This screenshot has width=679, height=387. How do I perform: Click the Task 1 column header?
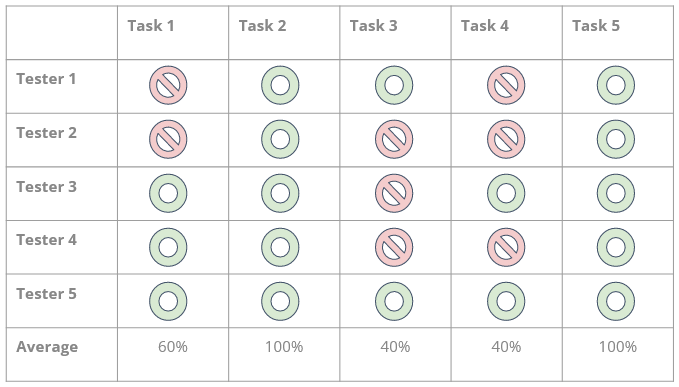pyautogui.click(x=151, y=26)
